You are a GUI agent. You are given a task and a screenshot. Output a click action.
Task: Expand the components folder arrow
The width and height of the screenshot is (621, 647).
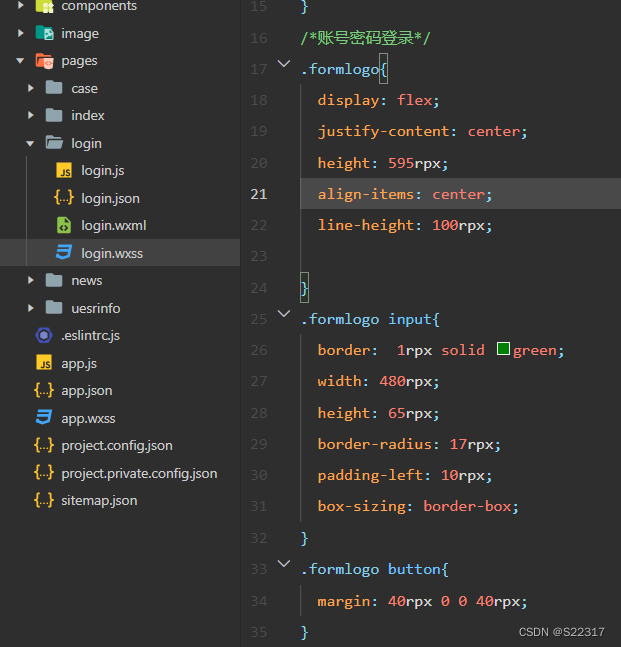[21, 5]
